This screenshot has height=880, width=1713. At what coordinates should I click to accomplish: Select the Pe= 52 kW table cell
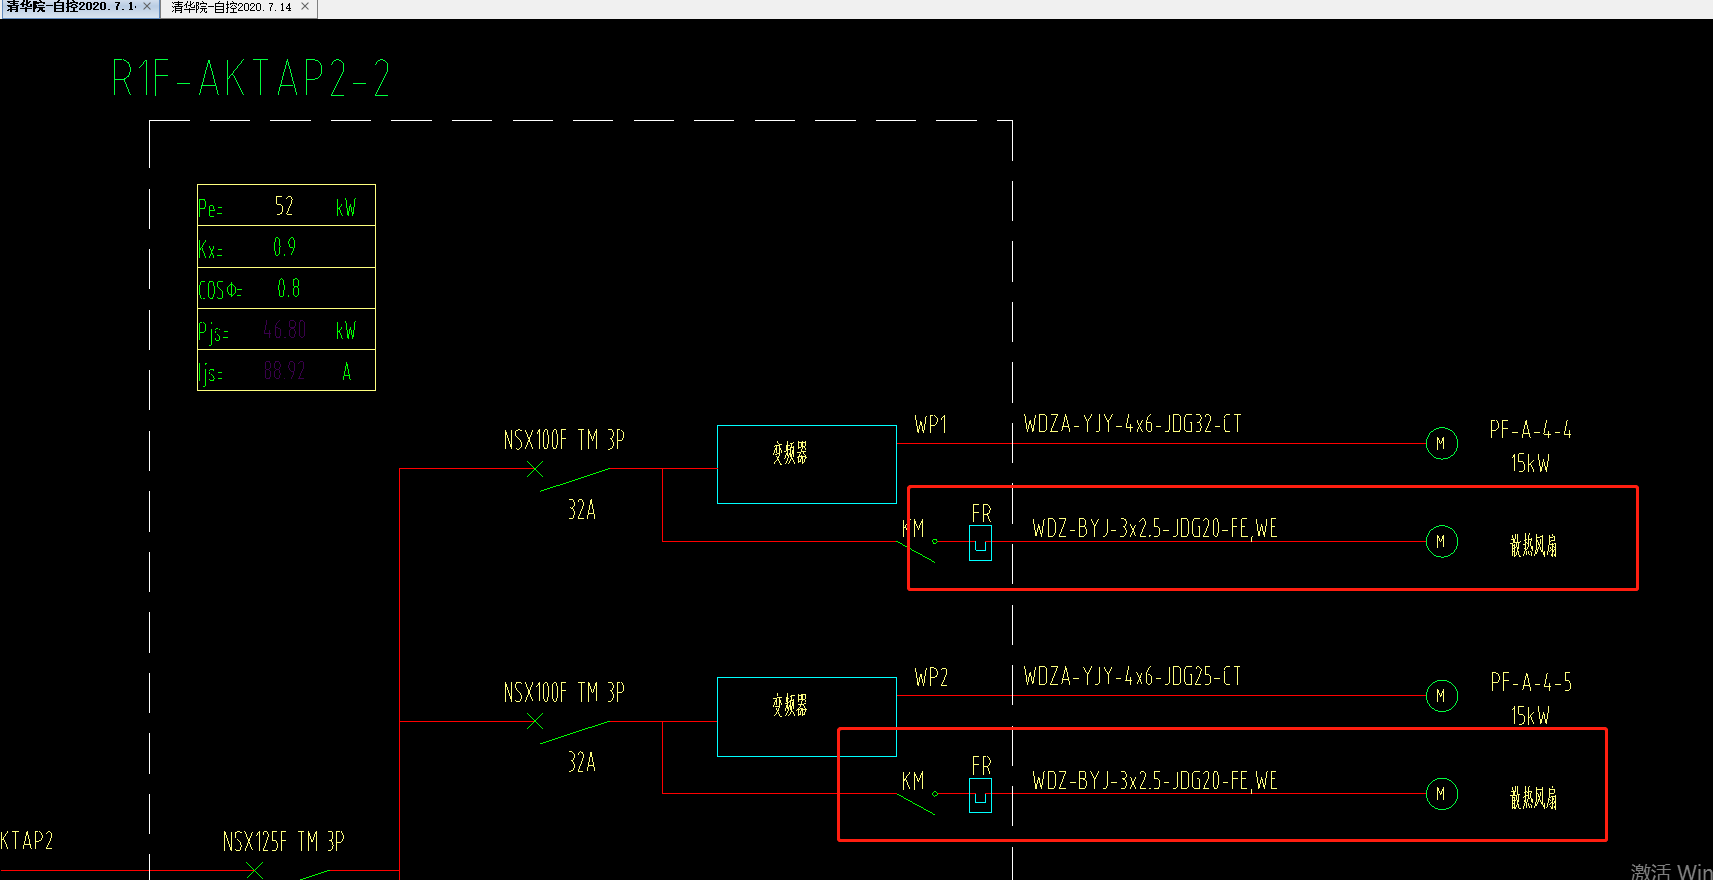point(286,206)
